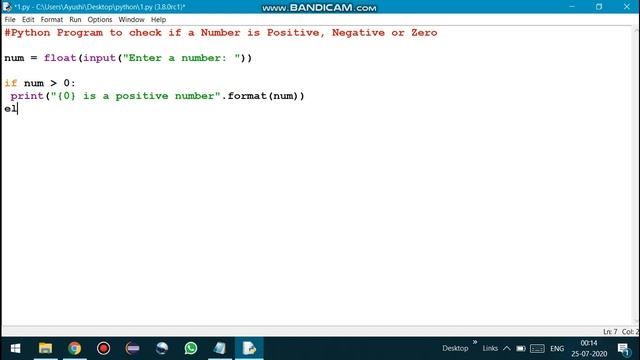Click the print positive number line
Viewport: 640px width, 360px height.
(157, 96)
